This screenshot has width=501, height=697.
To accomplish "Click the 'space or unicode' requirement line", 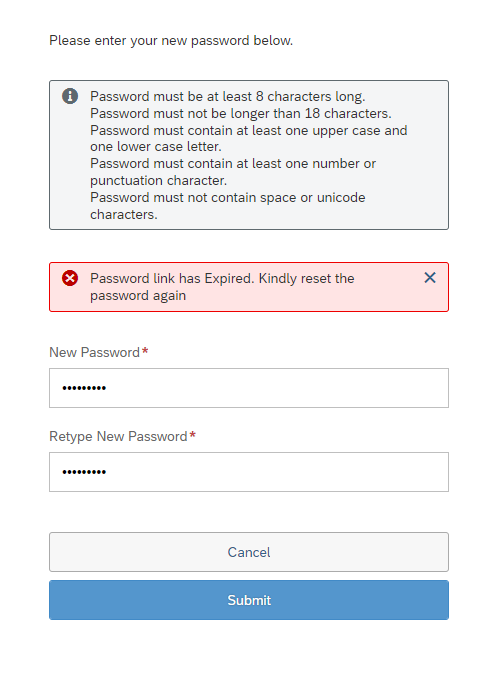I will (228, 197).
